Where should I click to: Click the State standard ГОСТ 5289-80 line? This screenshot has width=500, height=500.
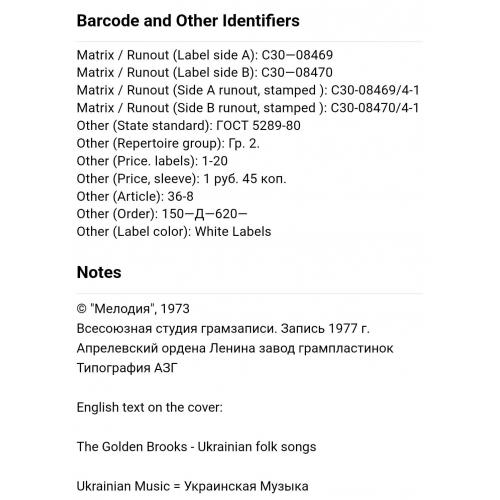pyautogui.click(x=189, y=126)
